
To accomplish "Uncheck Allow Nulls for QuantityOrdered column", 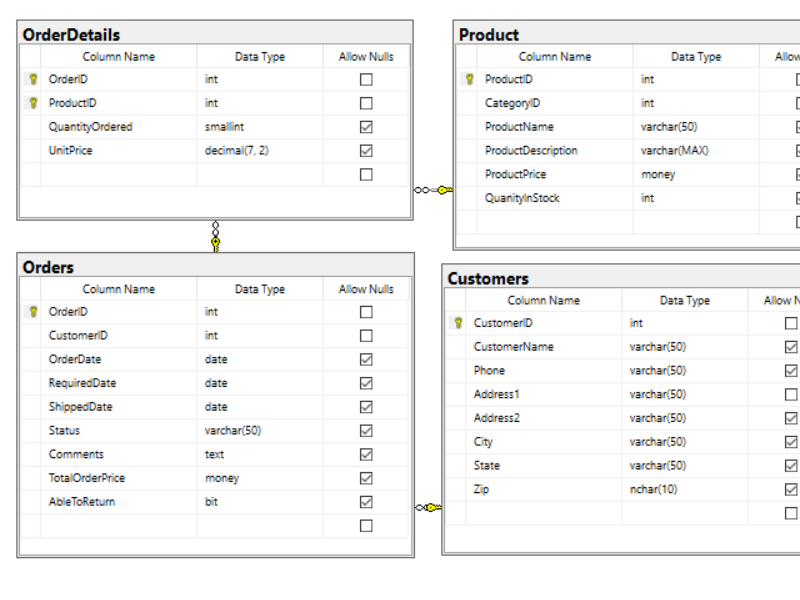I will (366, 127).
